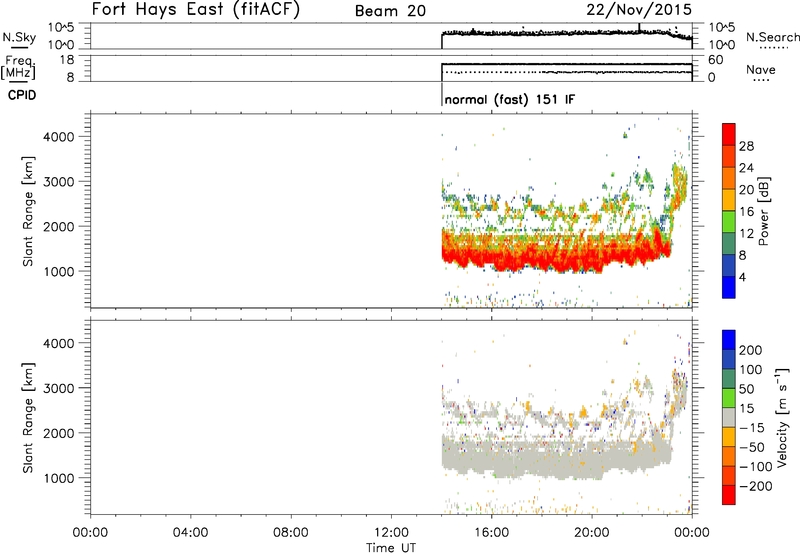
Task: Click the red top segment of Power colorbar
Action: 729,134
